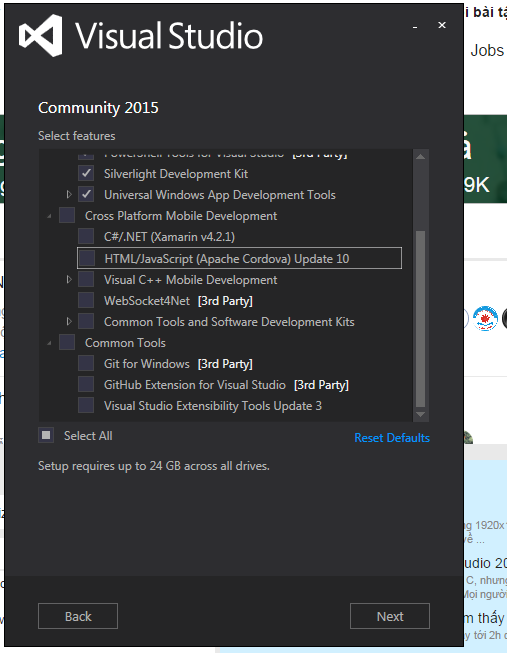Click the Next button
507x653 pixels.
[390, 616]
